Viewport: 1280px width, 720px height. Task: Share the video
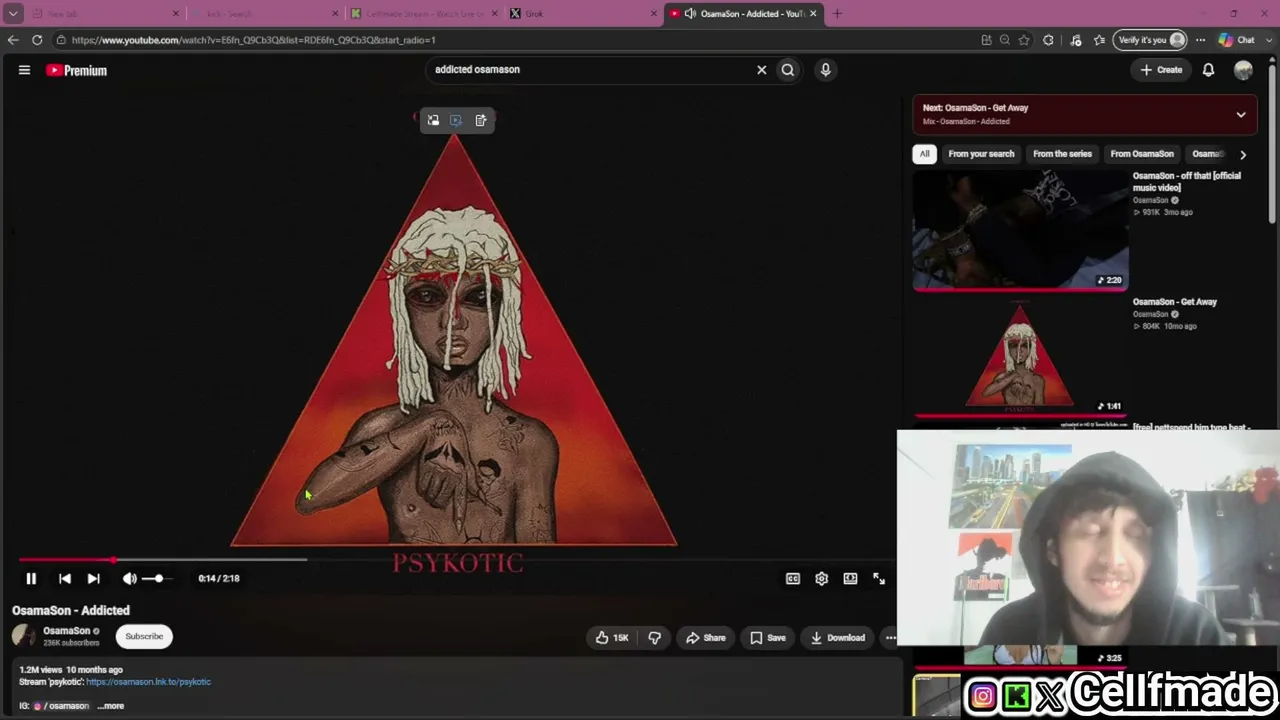[x=706, y=638]
